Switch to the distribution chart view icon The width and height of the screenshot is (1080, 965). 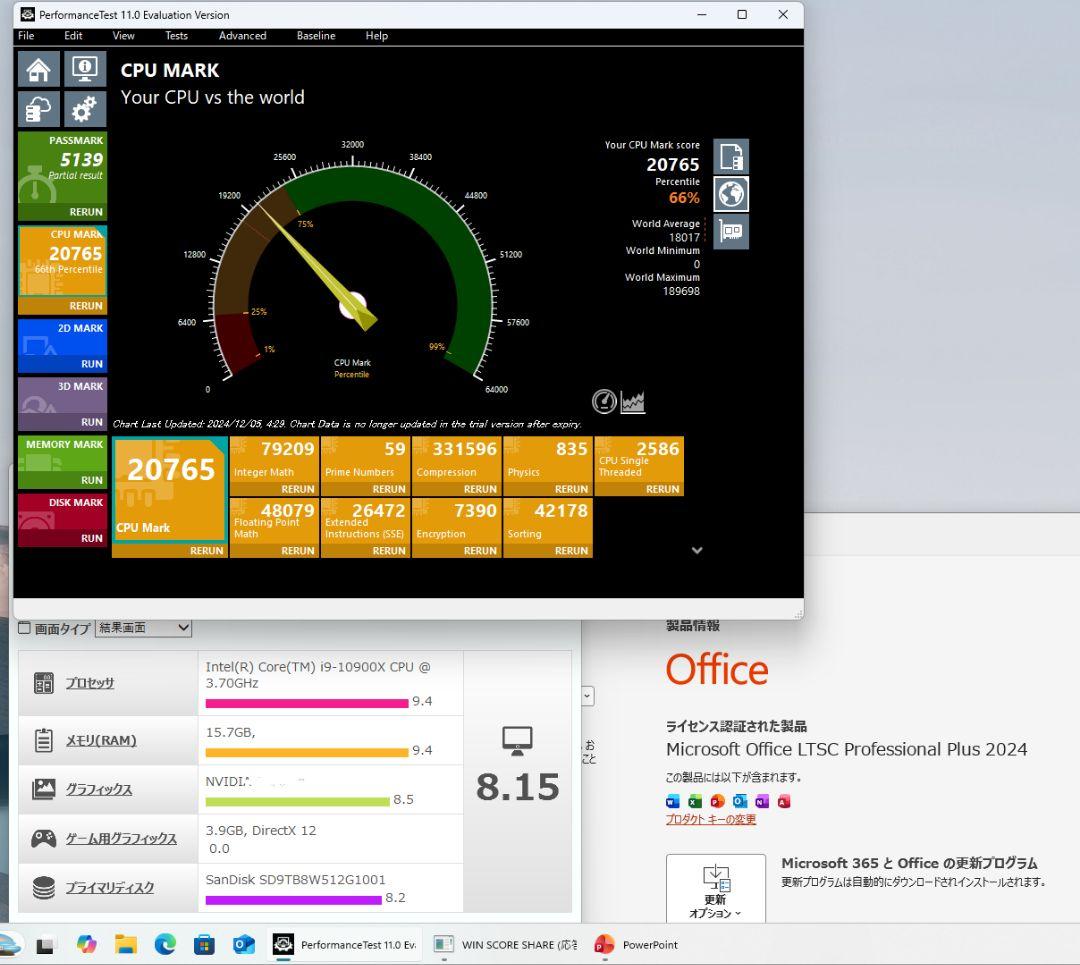coord(633,402)
